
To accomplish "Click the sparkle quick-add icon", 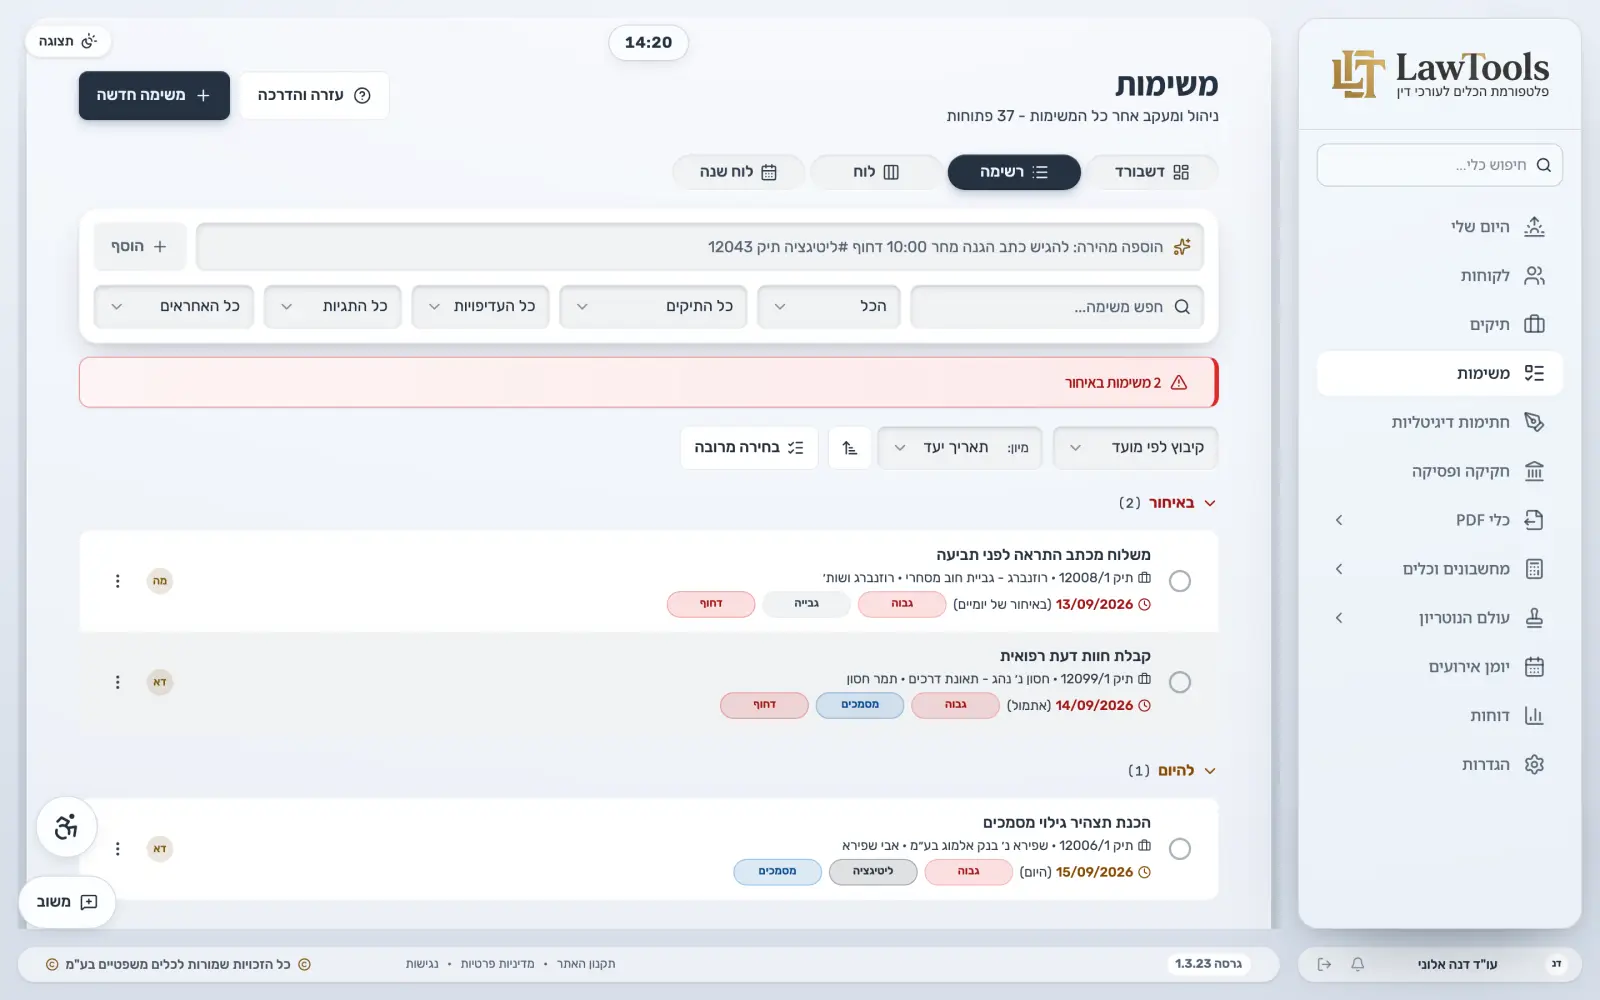I will [x=1182, y=247].
